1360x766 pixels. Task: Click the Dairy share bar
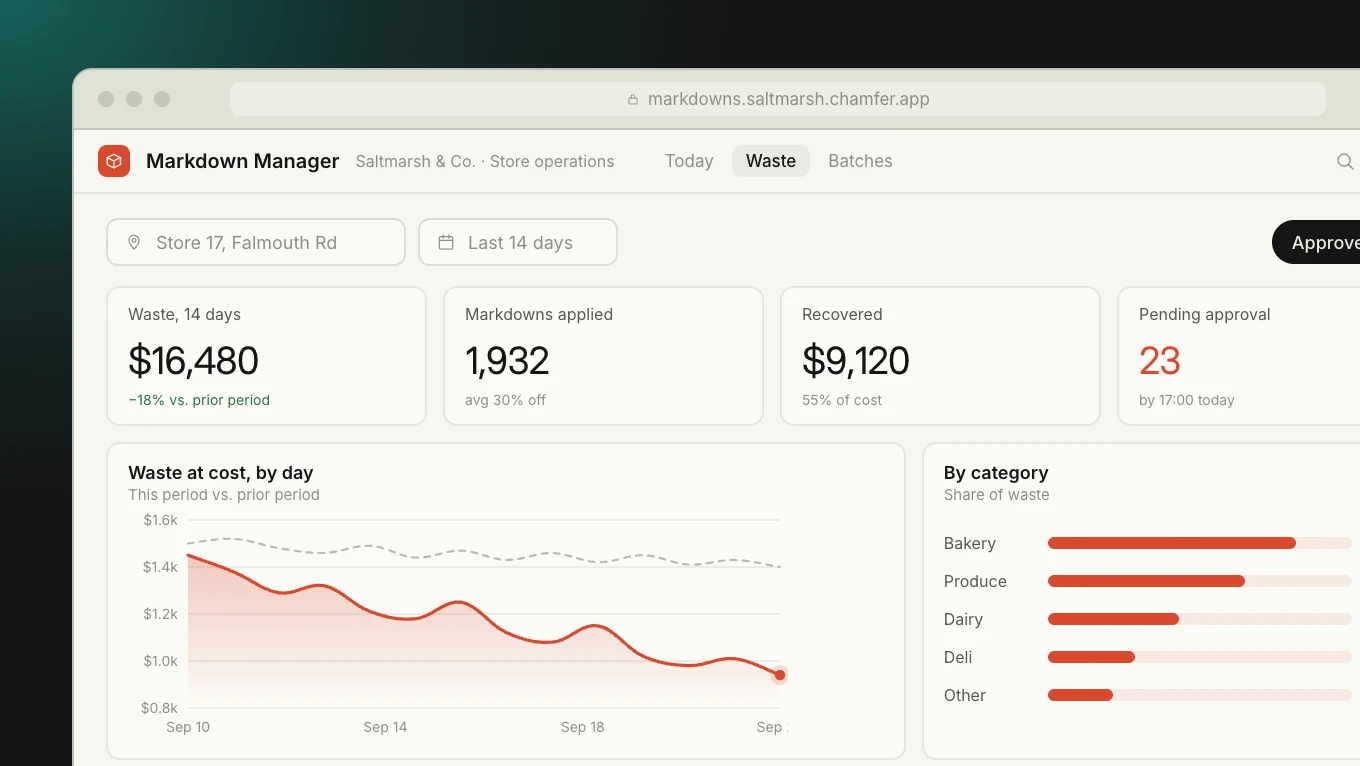click(1200, 619)
